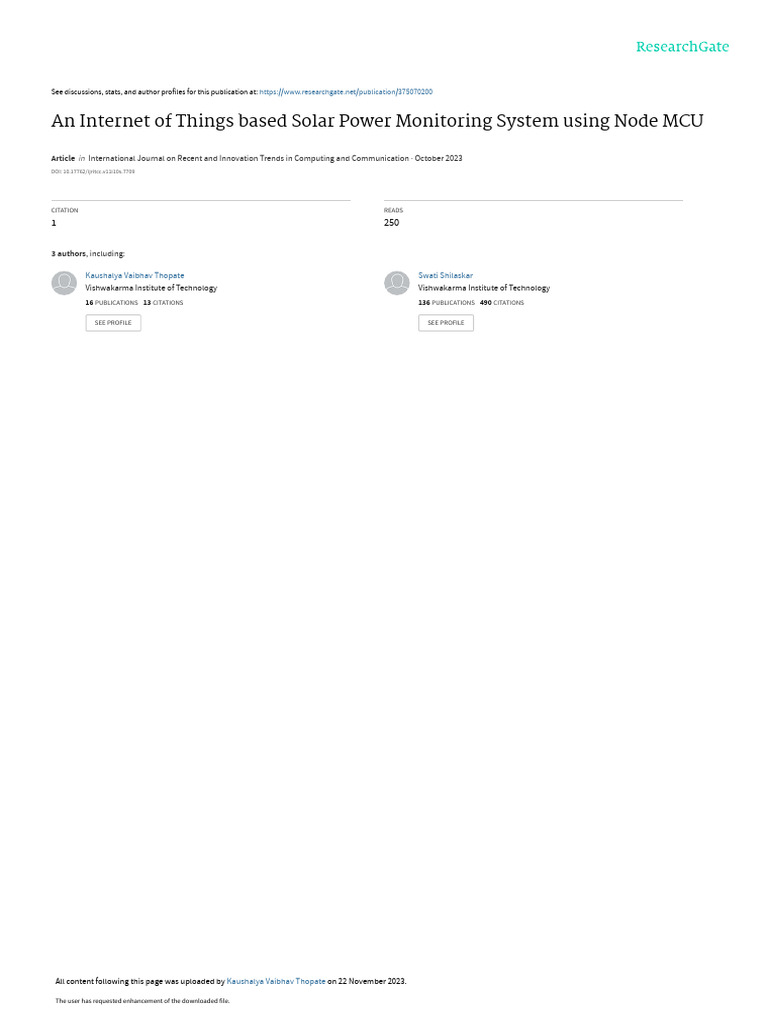Image resolution: width=768 pixels, height=1024 pixels.
Task: Open Kaushalya Vaibhav Thopate author name link under authors
Action: click(135, 276)
